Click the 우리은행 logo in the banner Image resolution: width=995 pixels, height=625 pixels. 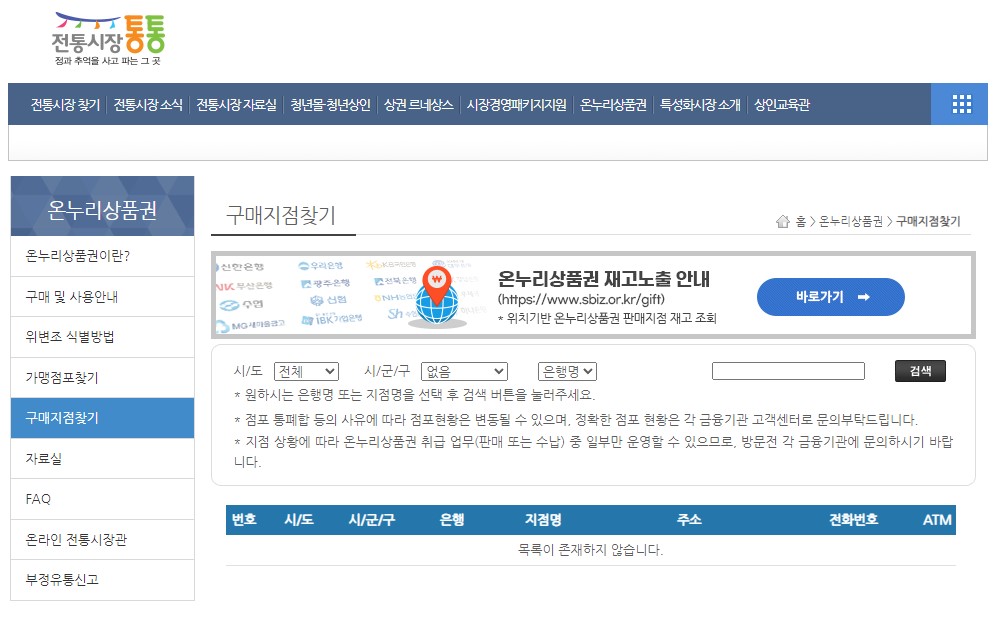tap(320, 267)
